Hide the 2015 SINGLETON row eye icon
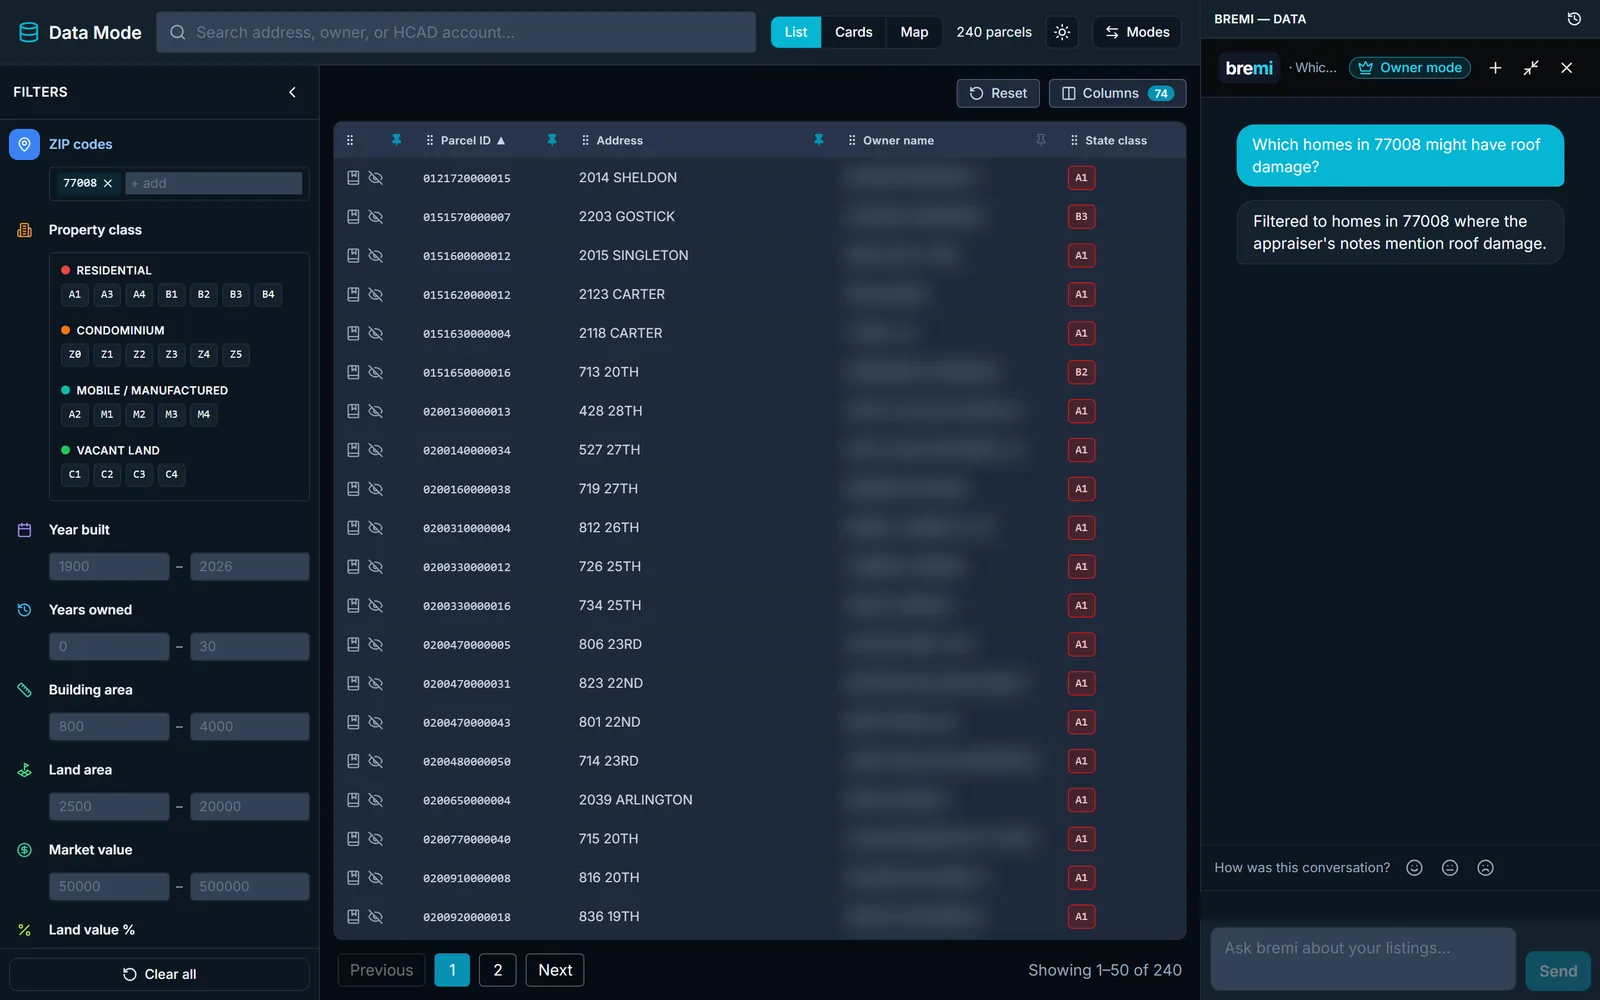This screenshot has width=1600, height=1000. 376,255
